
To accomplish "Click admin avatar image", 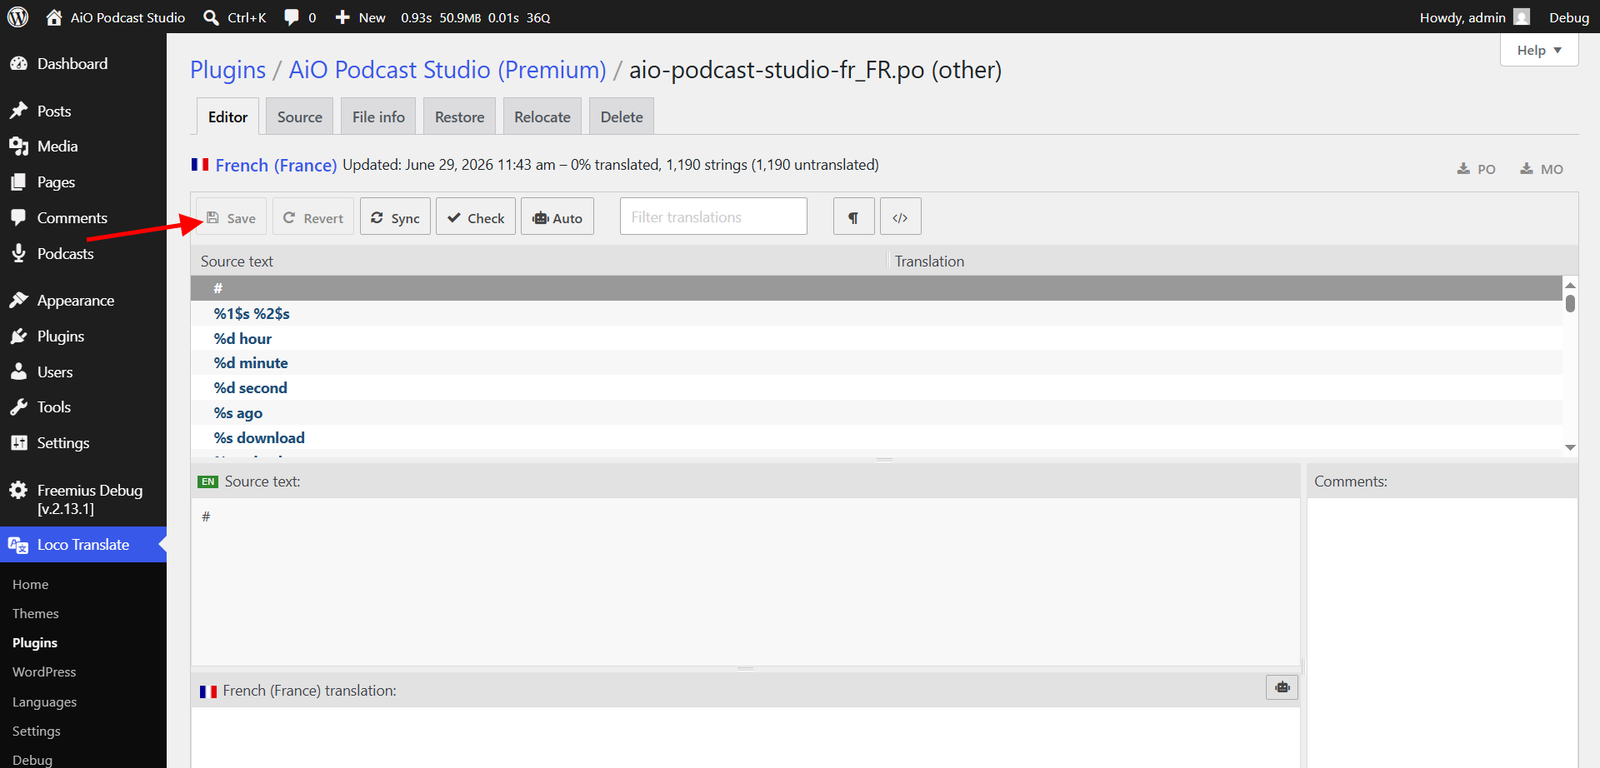I will tap(1522, 17).
